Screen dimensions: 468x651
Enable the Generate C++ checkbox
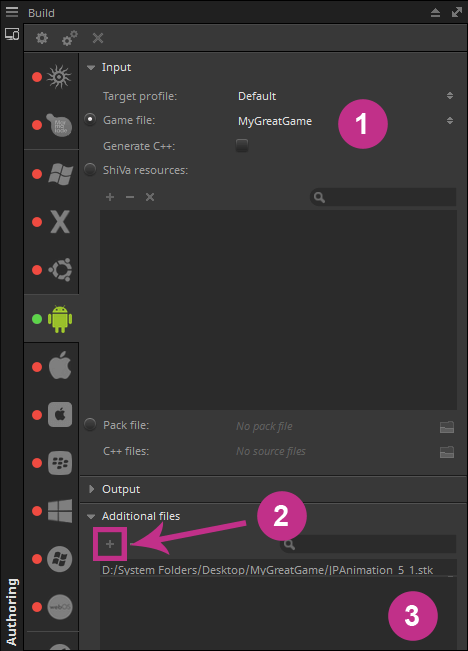click(242, 145)
